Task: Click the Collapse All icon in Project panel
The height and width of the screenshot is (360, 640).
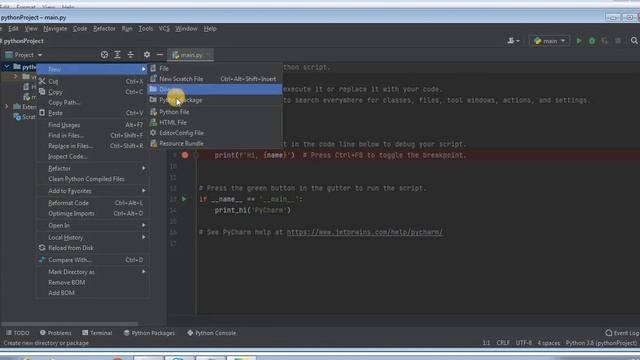Action: (x=130, y=55)
